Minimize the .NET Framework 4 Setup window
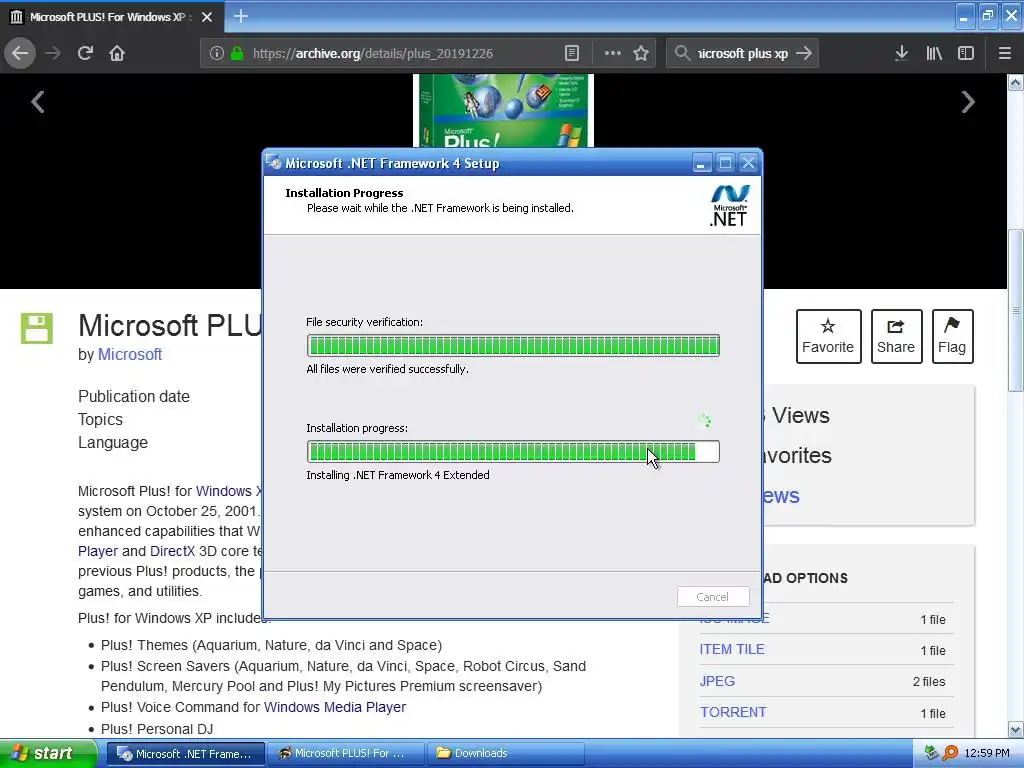The image size is (1024, 768). [x=701, y=163]
